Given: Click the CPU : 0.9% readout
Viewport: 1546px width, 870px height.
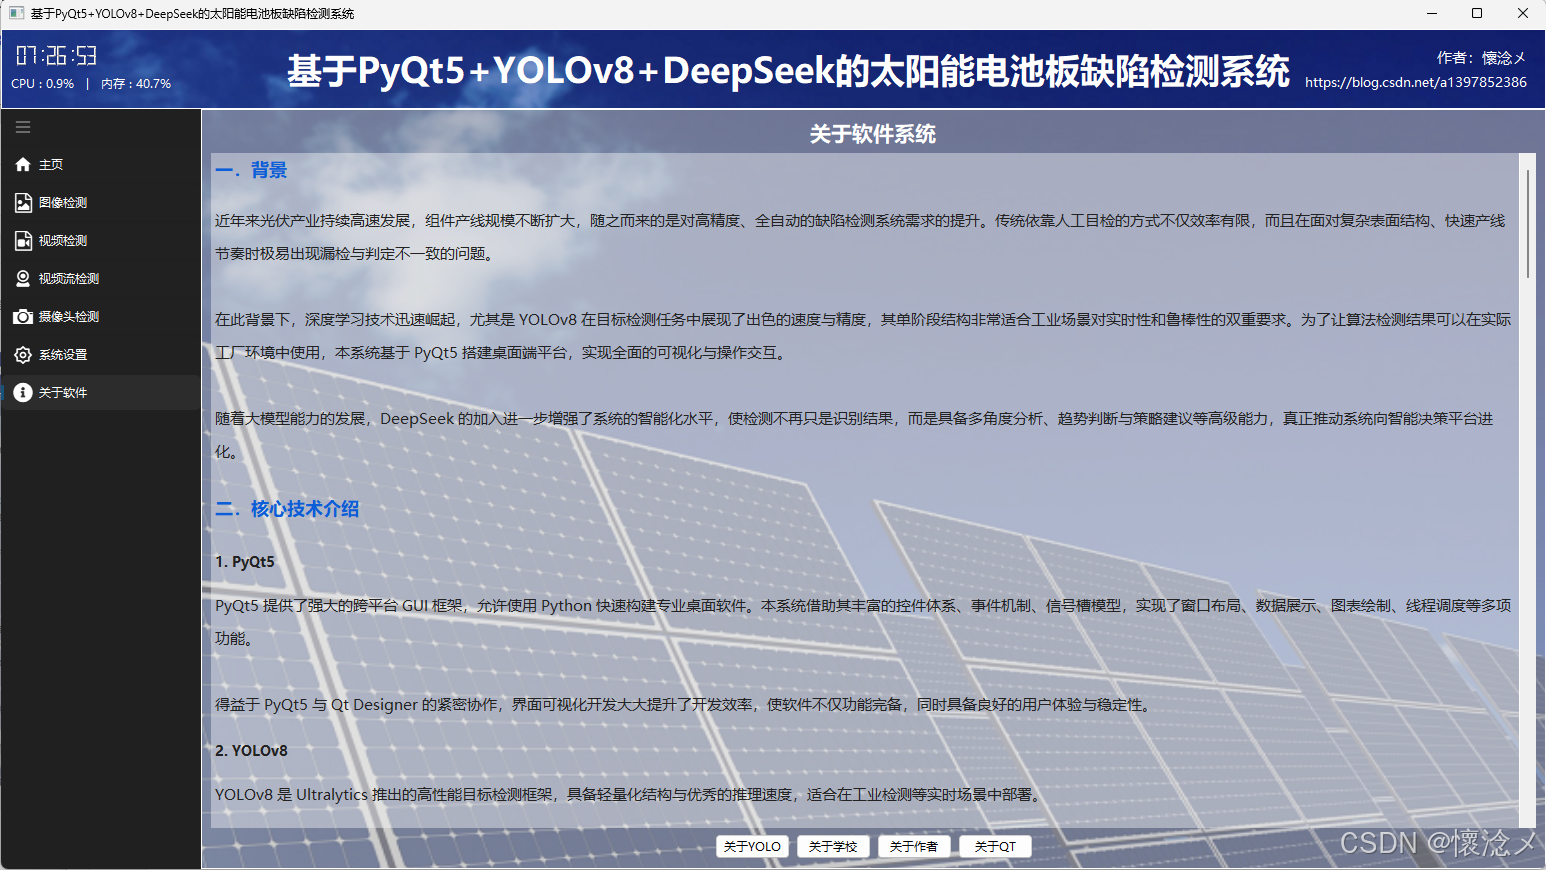Looking at the screenshot, I should tap(43, 84).
